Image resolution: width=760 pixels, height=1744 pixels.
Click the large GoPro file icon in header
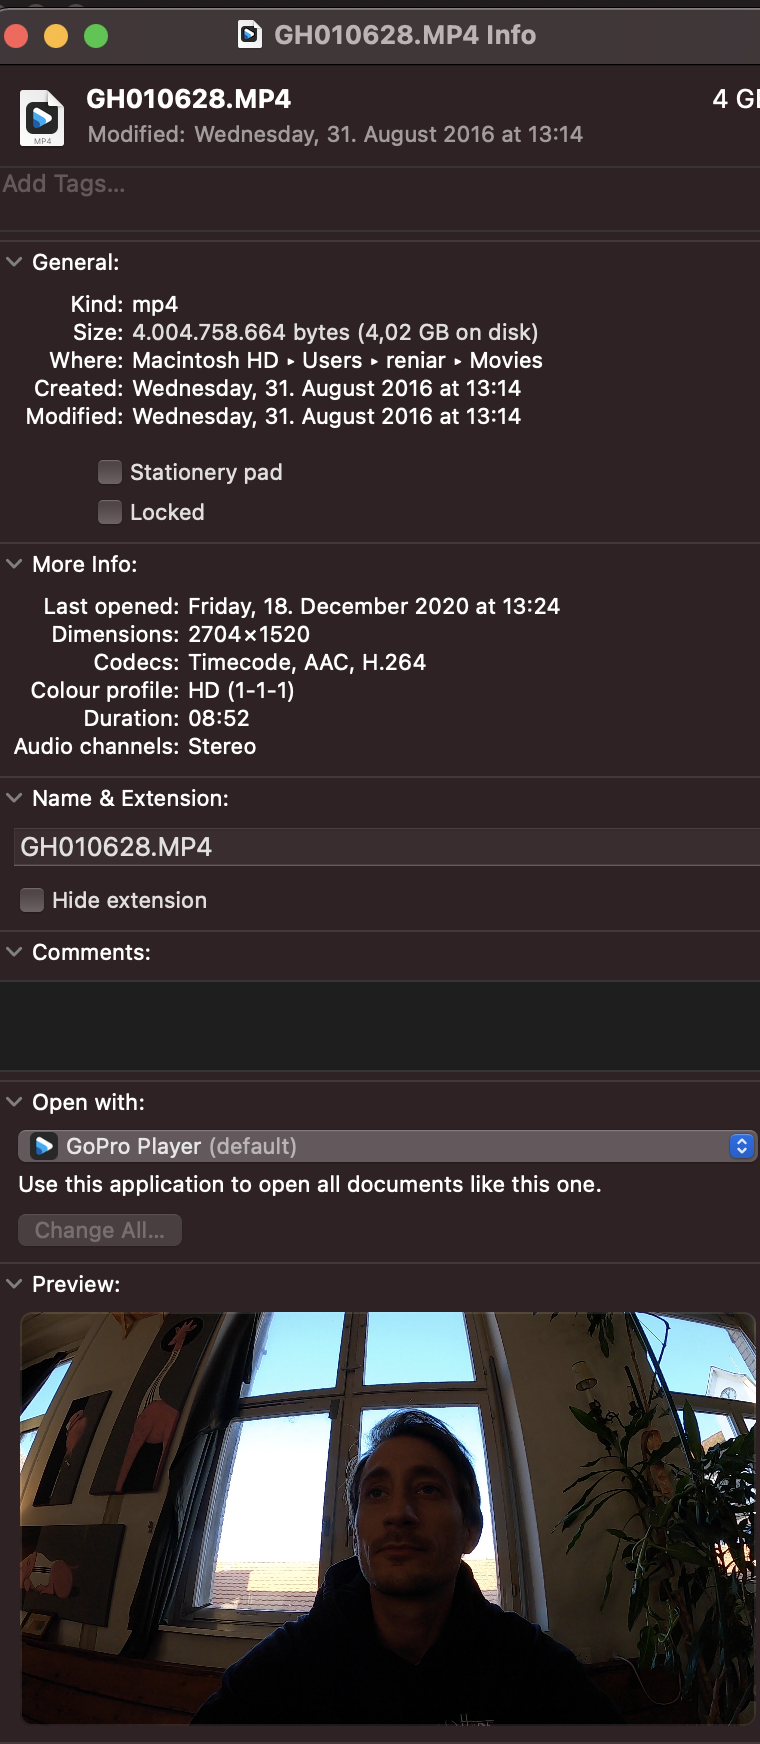point(42,118)
